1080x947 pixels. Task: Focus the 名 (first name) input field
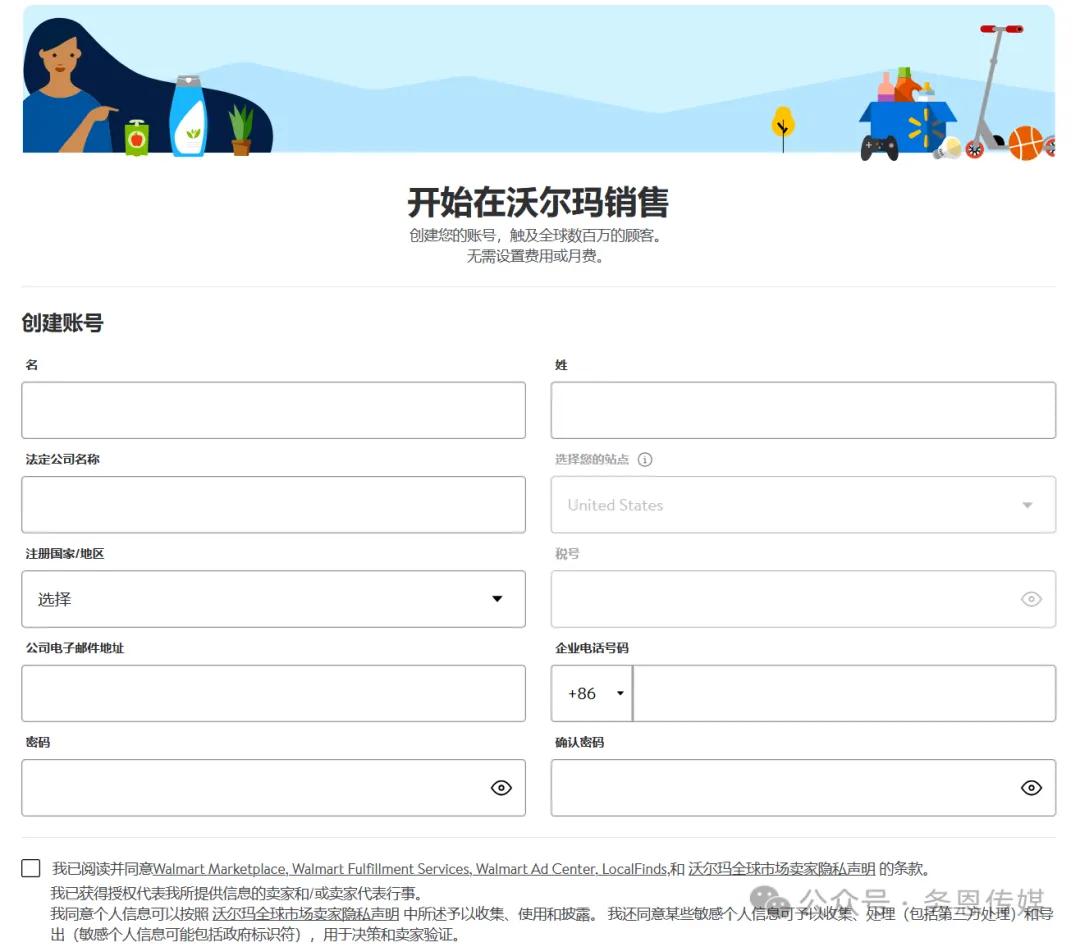(273, 410)
